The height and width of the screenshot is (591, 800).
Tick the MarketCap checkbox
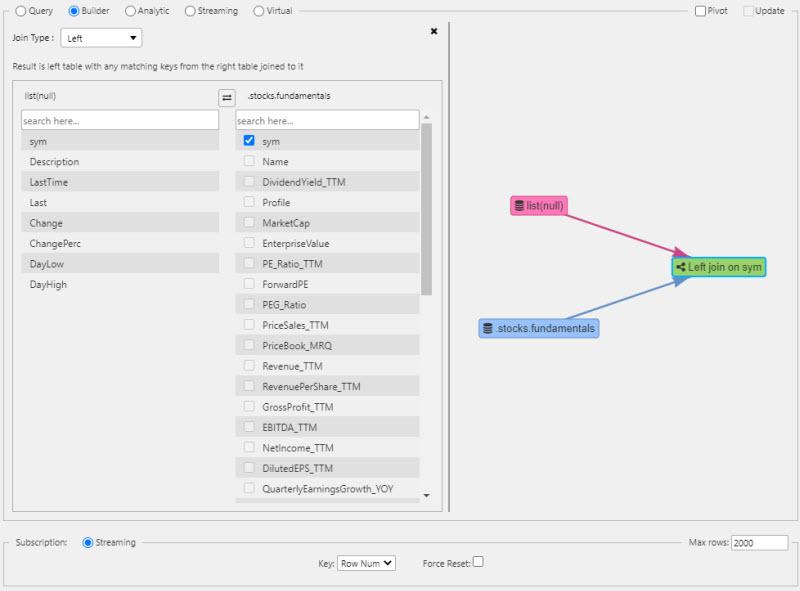pos(249,223)
